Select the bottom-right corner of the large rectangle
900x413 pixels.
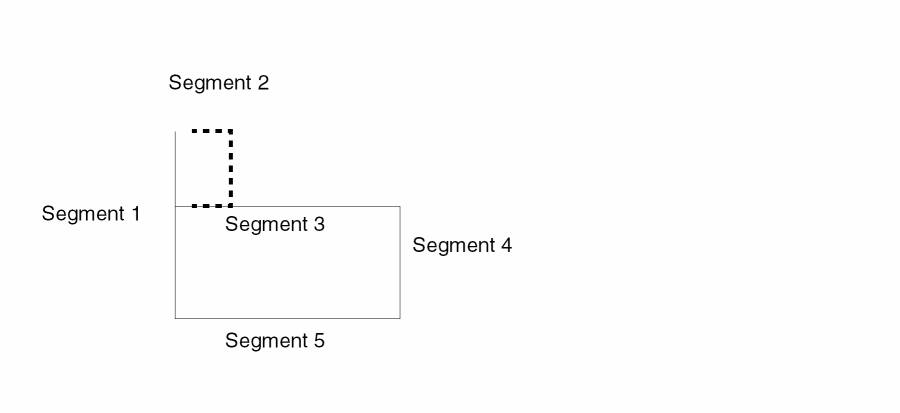tap(400, 318)
